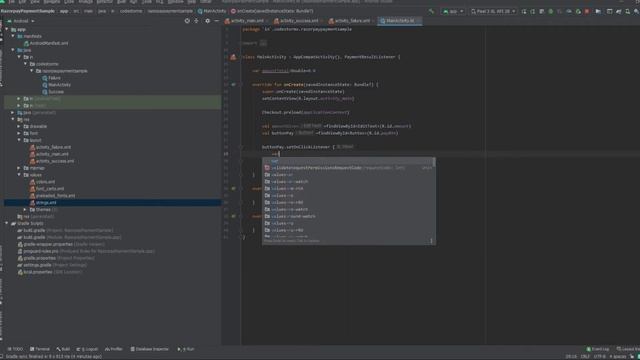Expand the font folder
Viewport: 640px width, 360px height.
19,133
